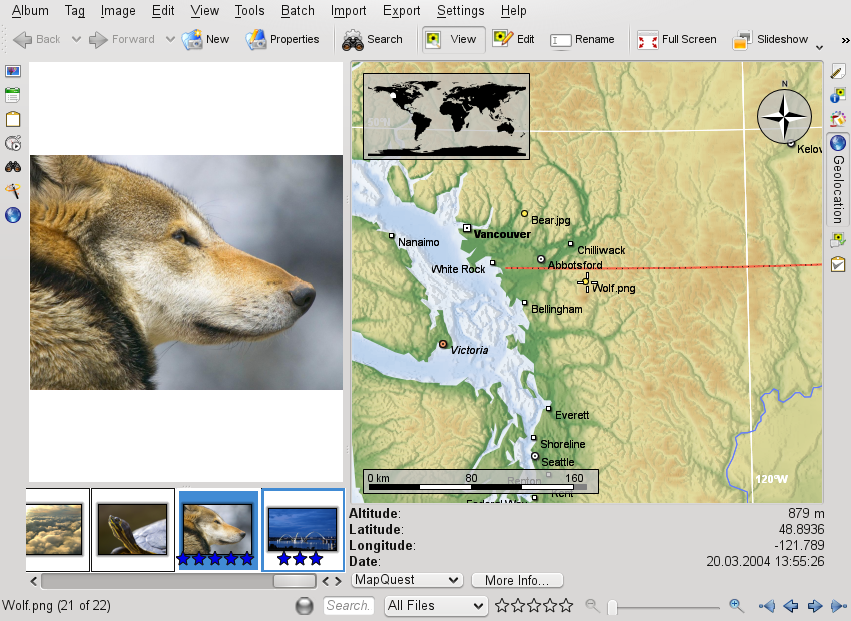Open the Batch menu
The height and width of the screenshot is (621, 851).
click(297, 11)
